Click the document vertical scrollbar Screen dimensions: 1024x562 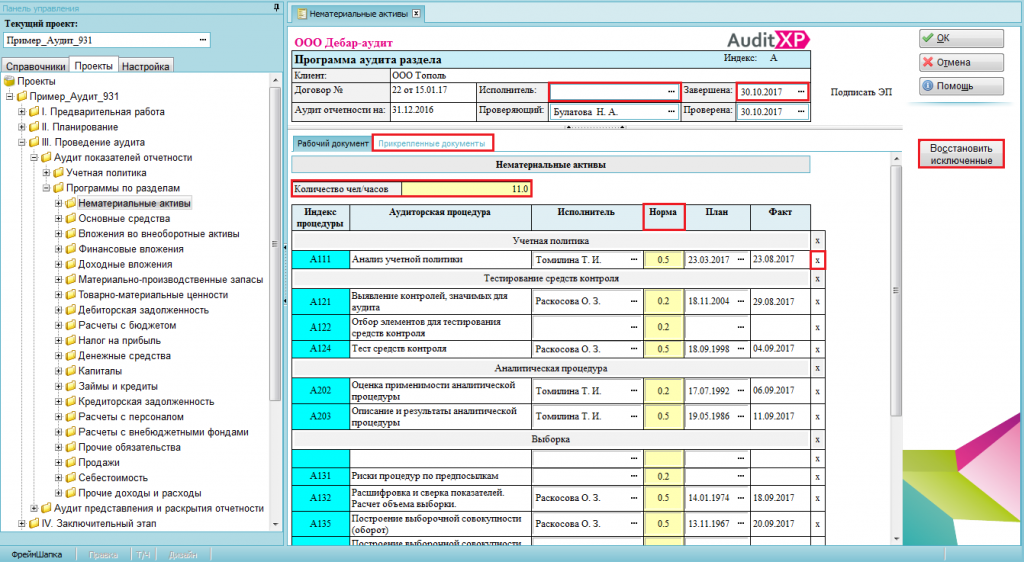click(x=896, y=290)
